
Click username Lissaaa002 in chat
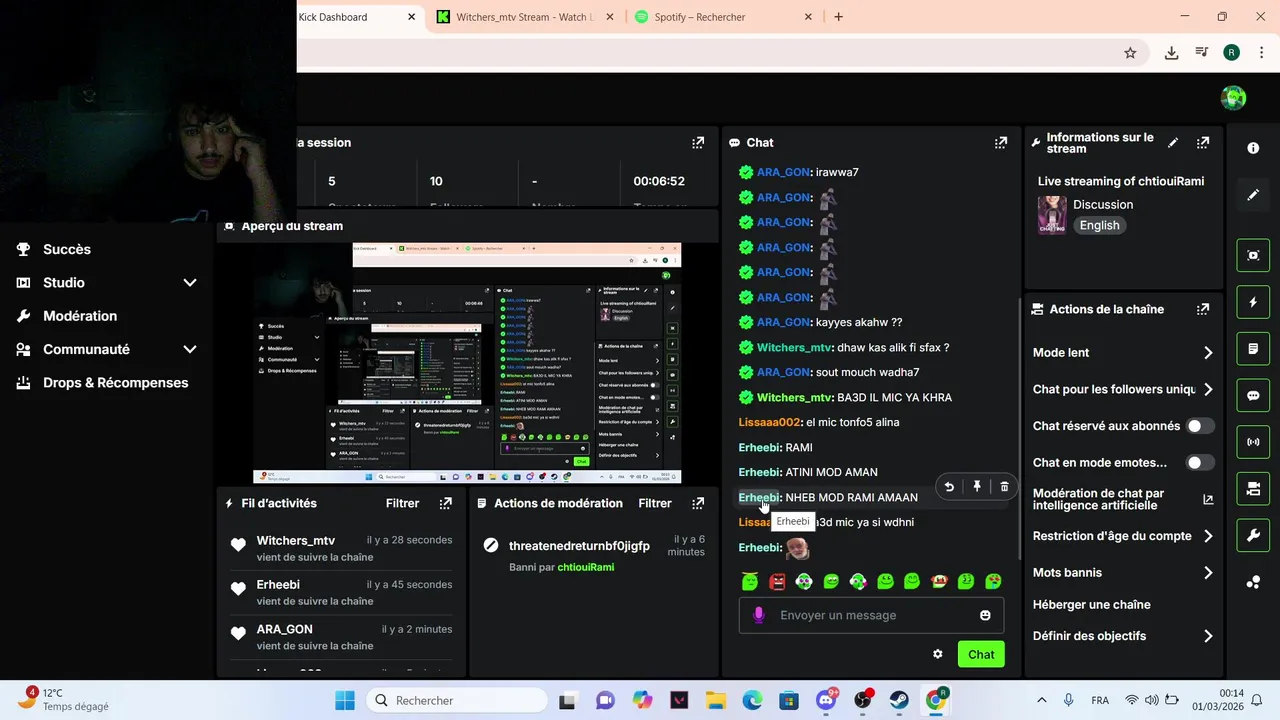point(769,422)
